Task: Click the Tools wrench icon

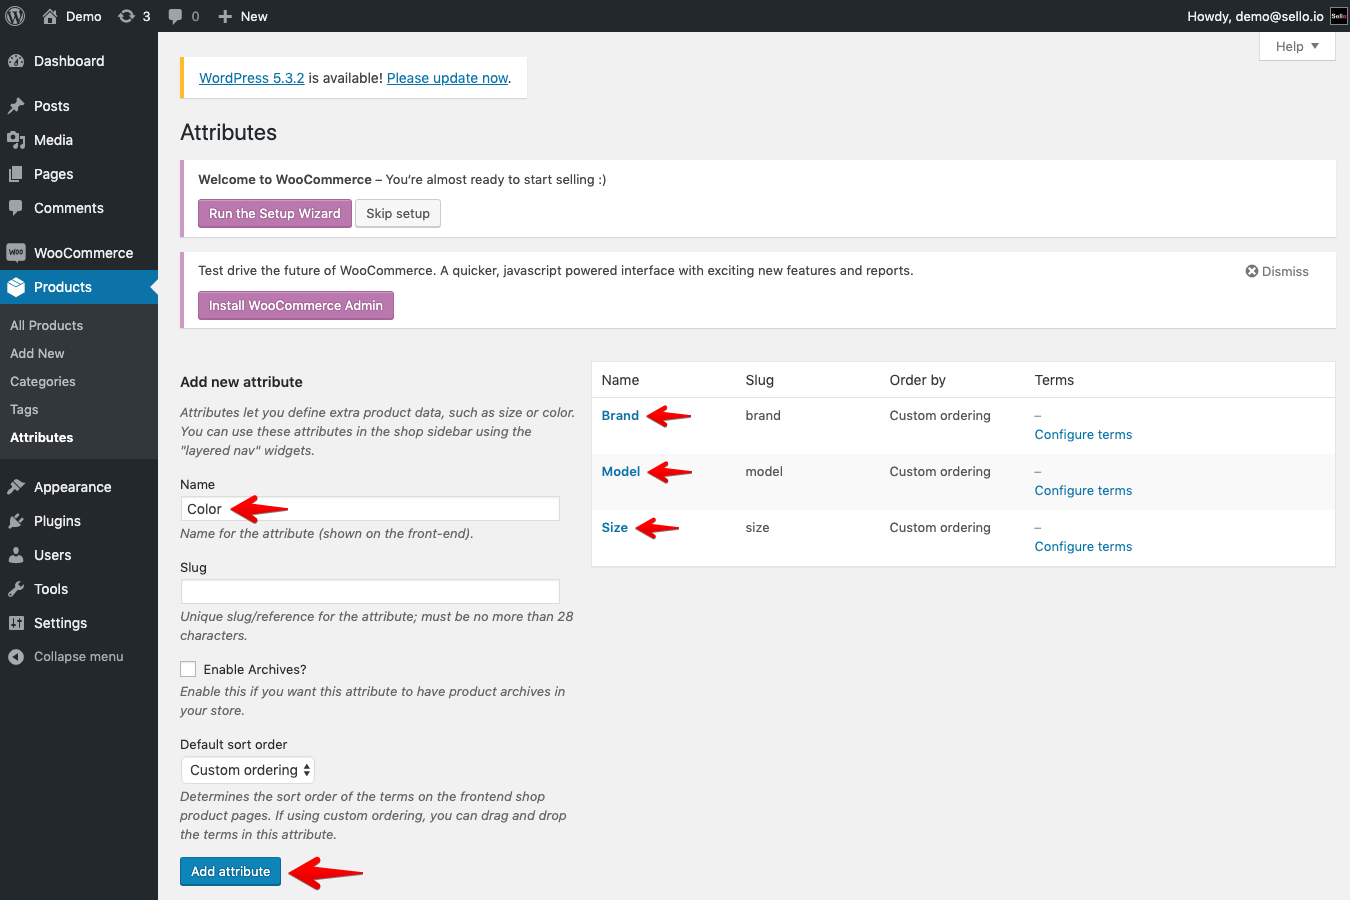Action: (x=16, y=589)
